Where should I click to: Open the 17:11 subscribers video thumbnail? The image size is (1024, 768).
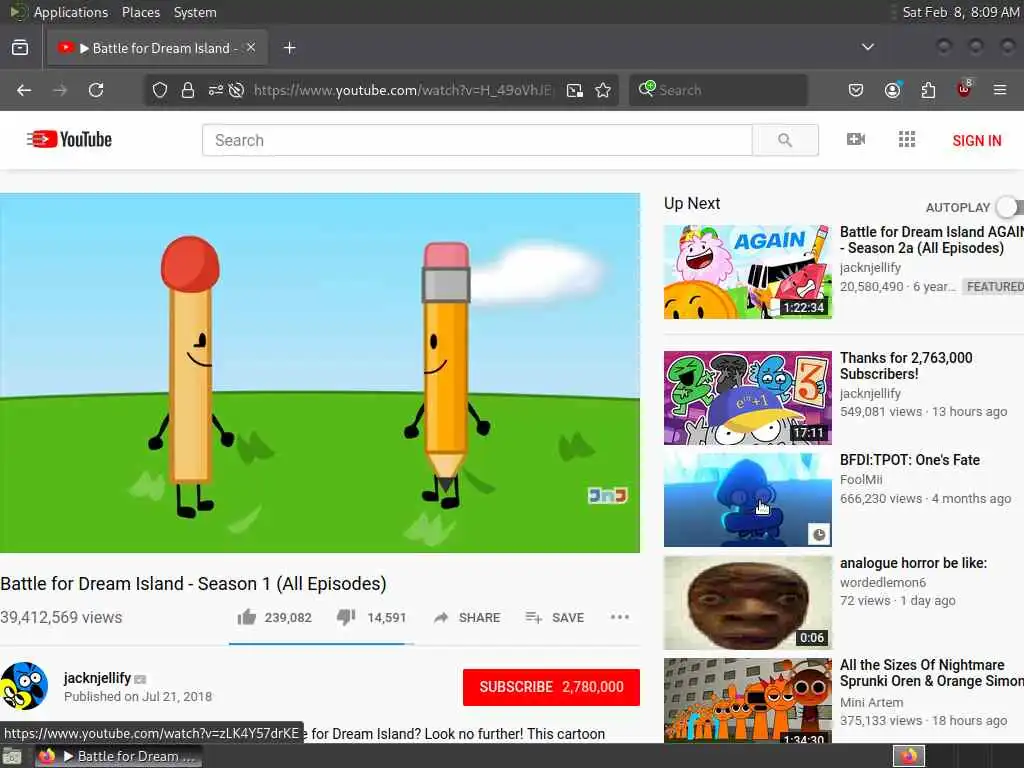[748, 398]
